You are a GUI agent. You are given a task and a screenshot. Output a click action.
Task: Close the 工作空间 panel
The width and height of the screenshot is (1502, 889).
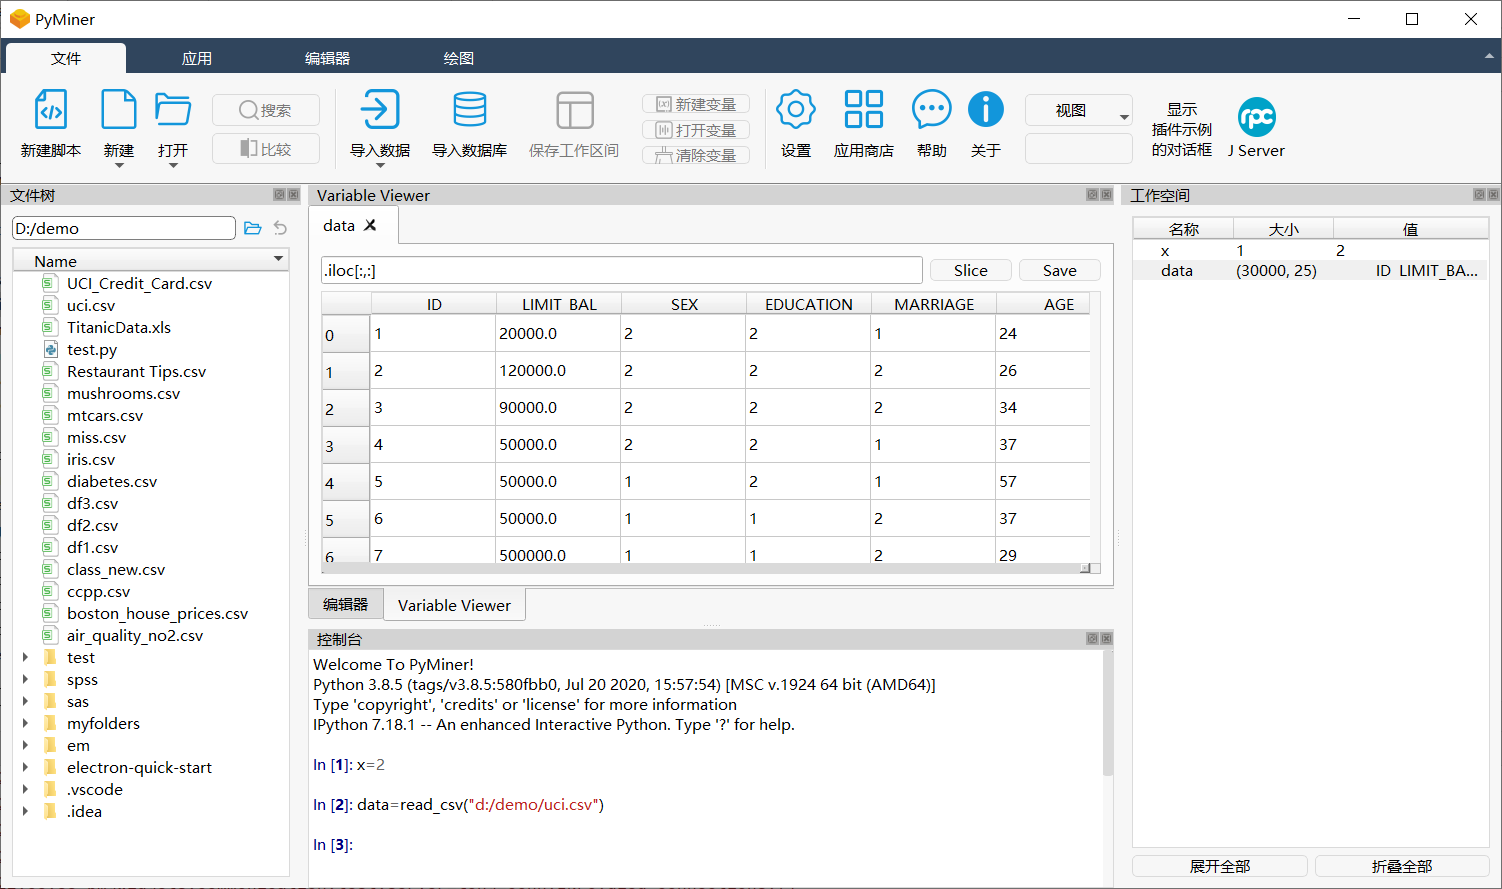(1493, 195)
